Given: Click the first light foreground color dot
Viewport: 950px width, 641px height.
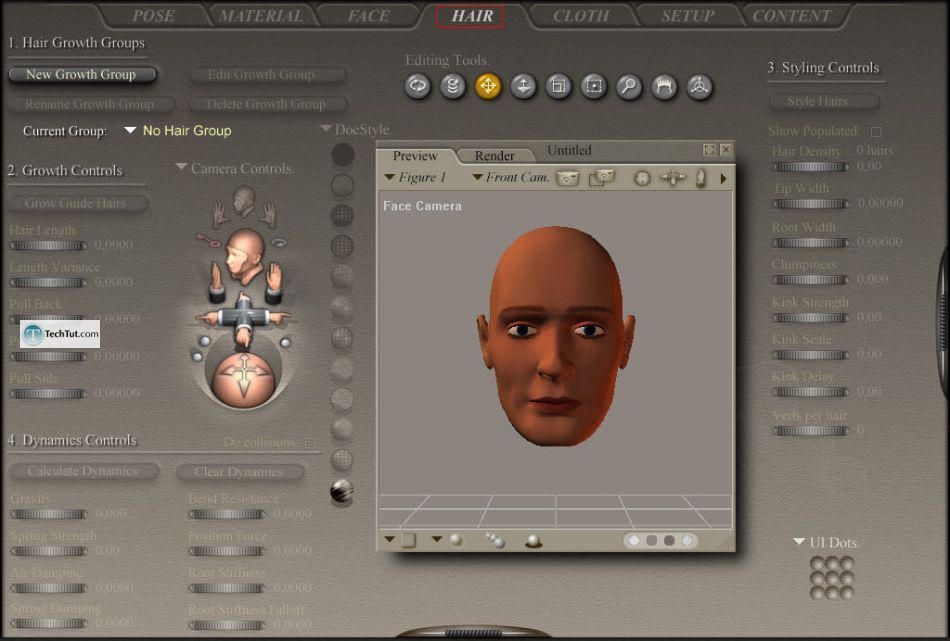Looking at the screenshot, I should [634, 540].
